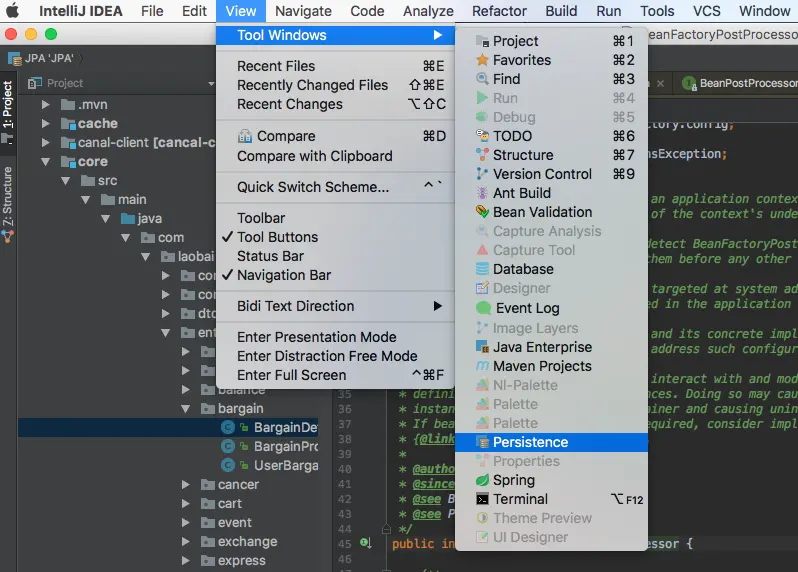Image resolution: width=798 pixels, height=572 pixels.
Task: Select Recently Changed Files
Action: [336, 85]
